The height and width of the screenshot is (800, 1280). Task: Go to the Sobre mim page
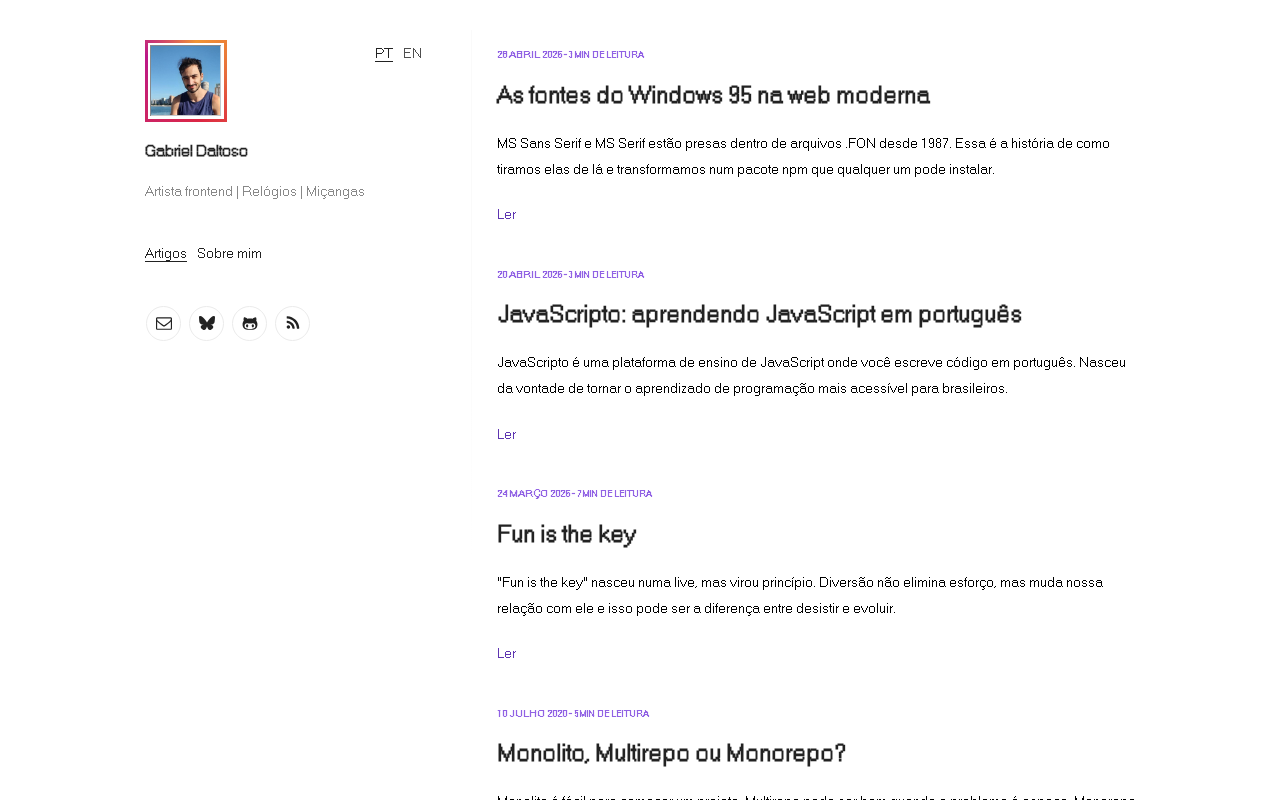pos(229,254)
